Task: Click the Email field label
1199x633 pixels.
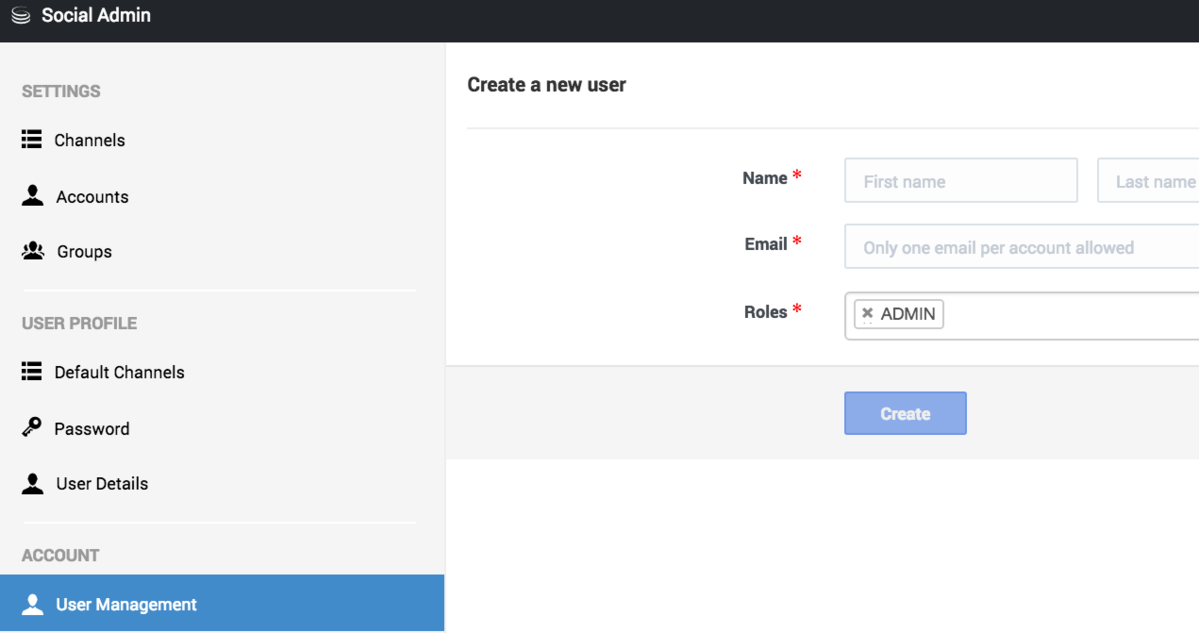Action: (x=765, y=244)
